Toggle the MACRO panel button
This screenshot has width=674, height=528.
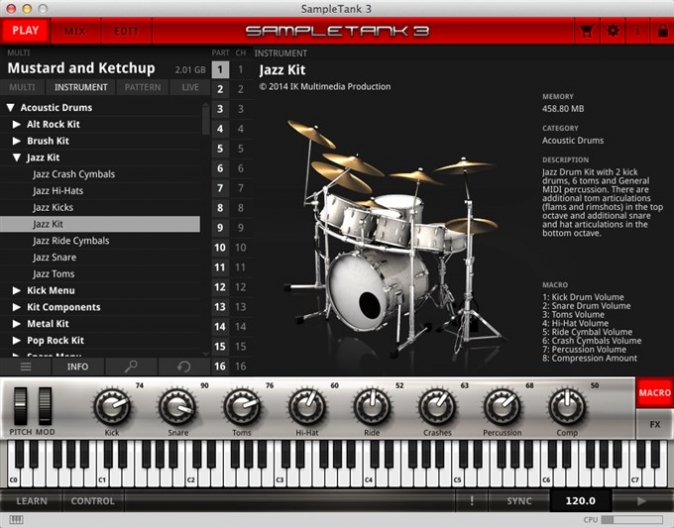(x=654, y=393)
